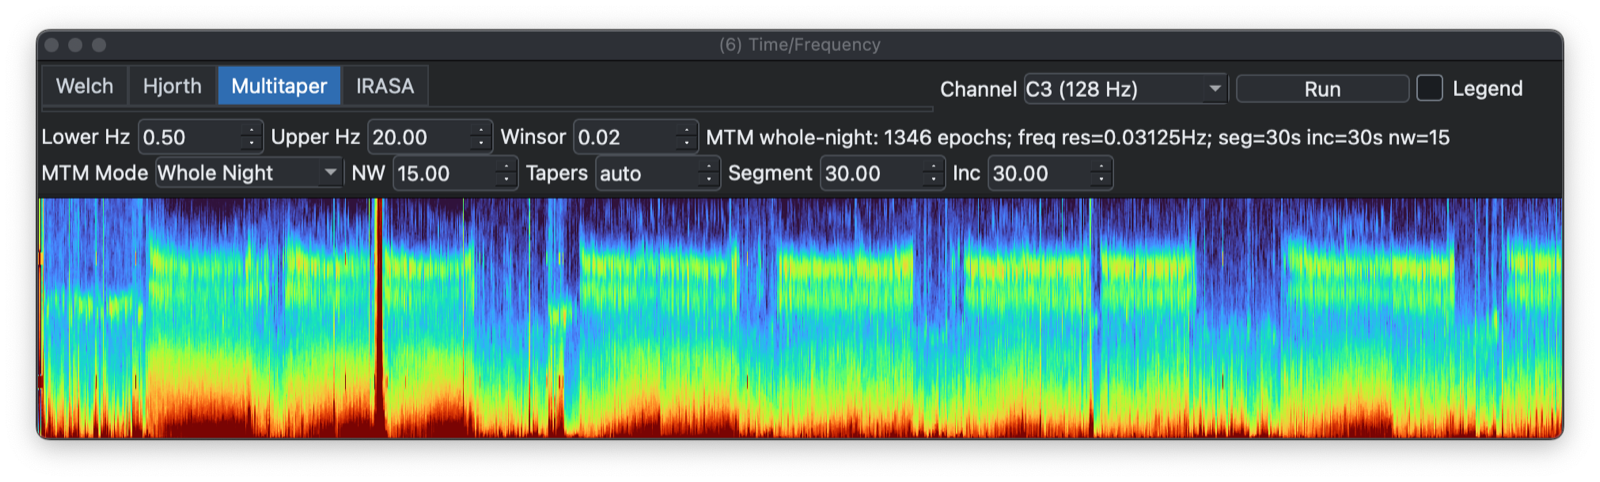Minimize the Time/Frequency window
The image size is (1600, 482).
pyautogui.click(x=75, y=45)
